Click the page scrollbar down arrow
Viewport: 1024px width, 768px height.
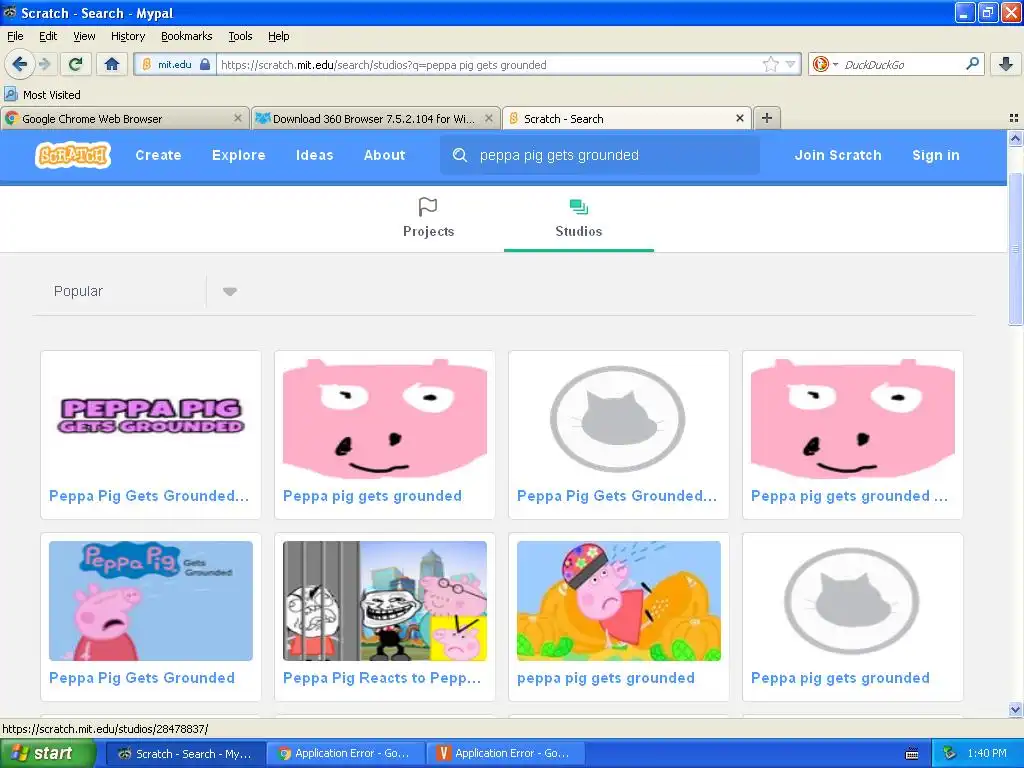[1015, 709]
